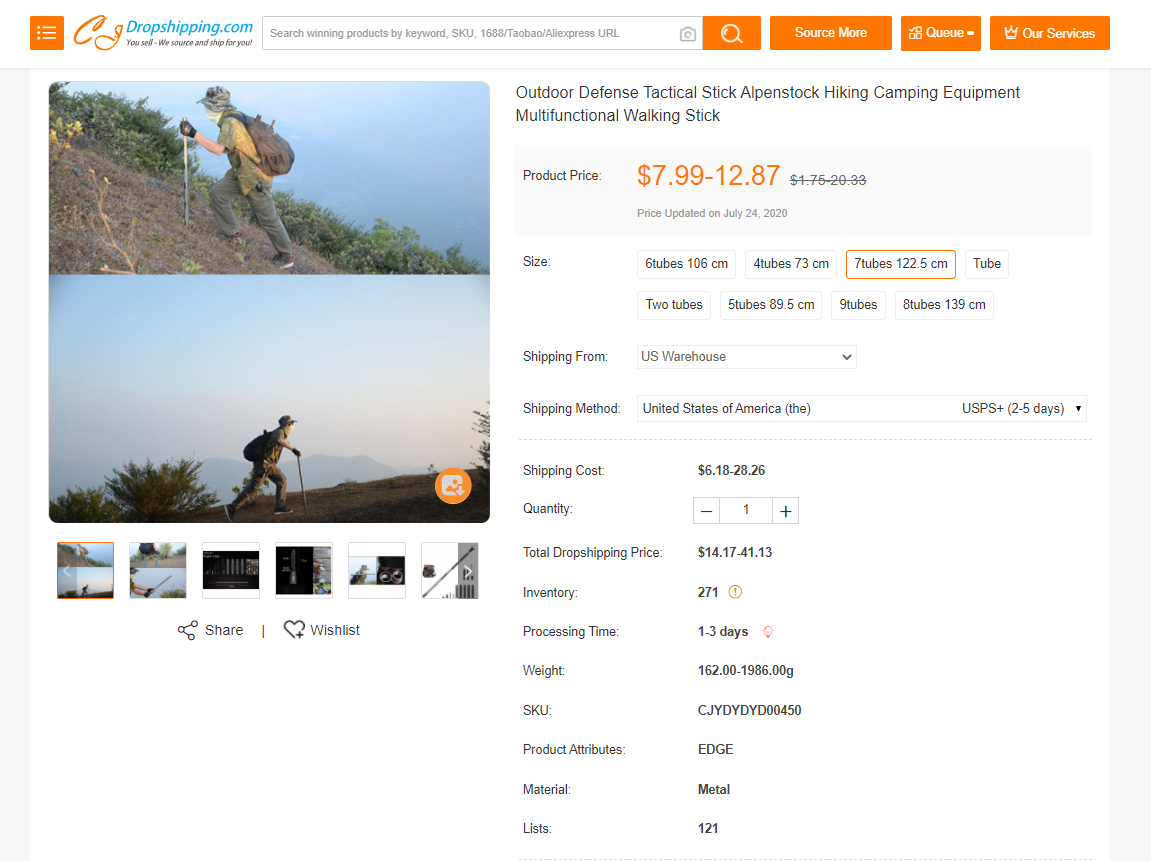Open the orange hamburger category menu
Image resolution: width=1151 pixels, height=861 pixels.
click(x=47, y=33)
